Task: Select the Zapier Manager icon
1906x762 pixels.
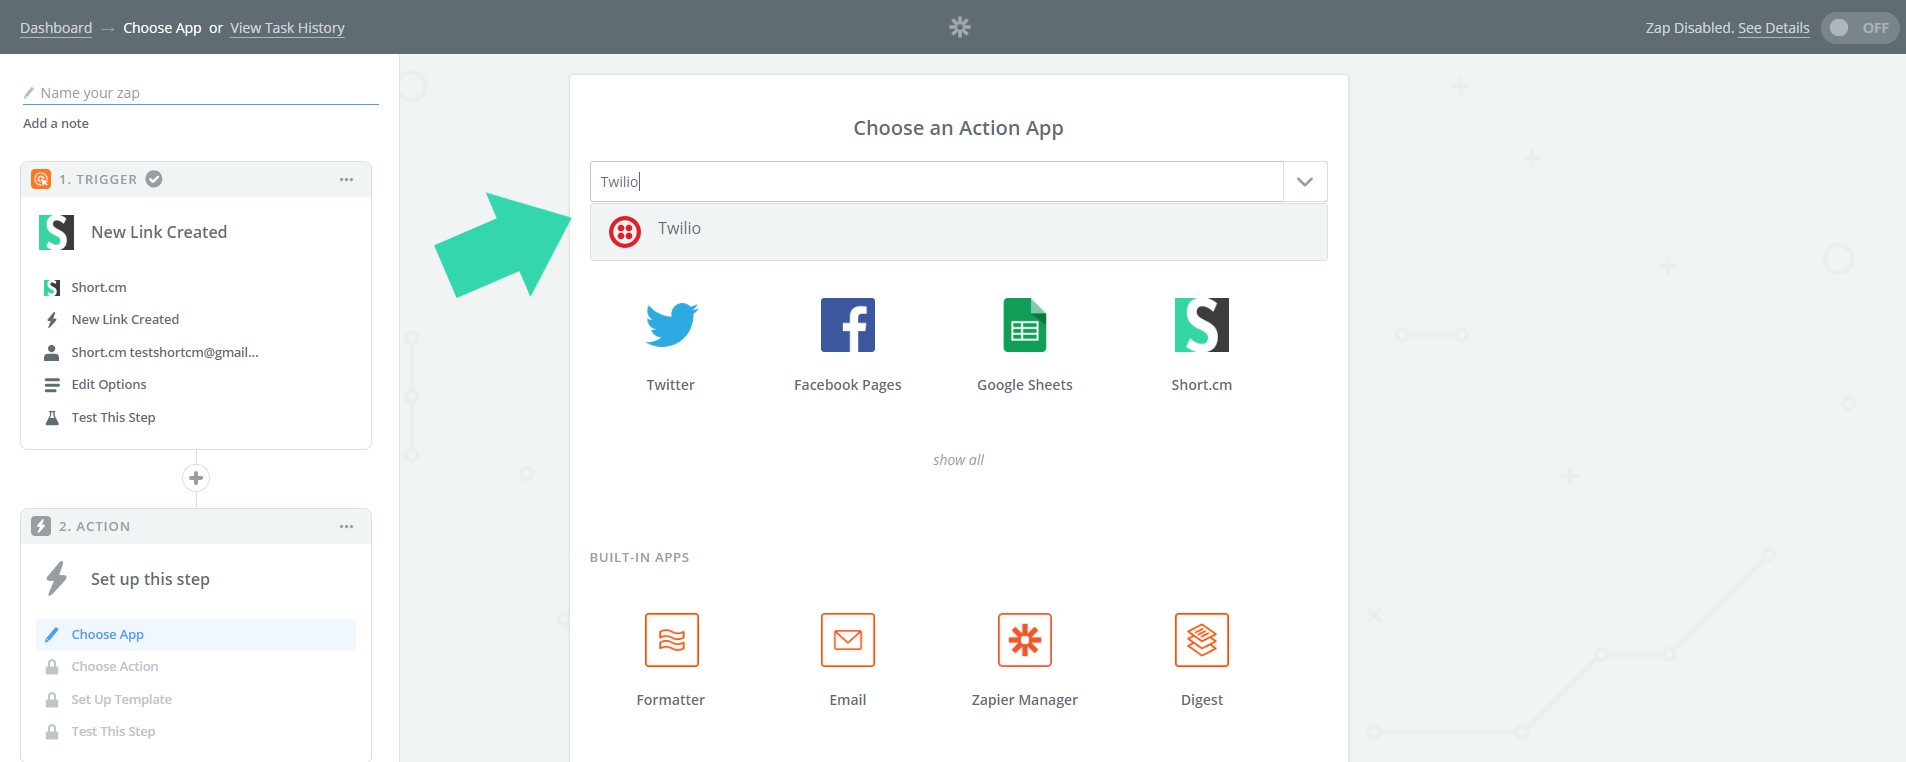Action: (x=1024, y=640)
